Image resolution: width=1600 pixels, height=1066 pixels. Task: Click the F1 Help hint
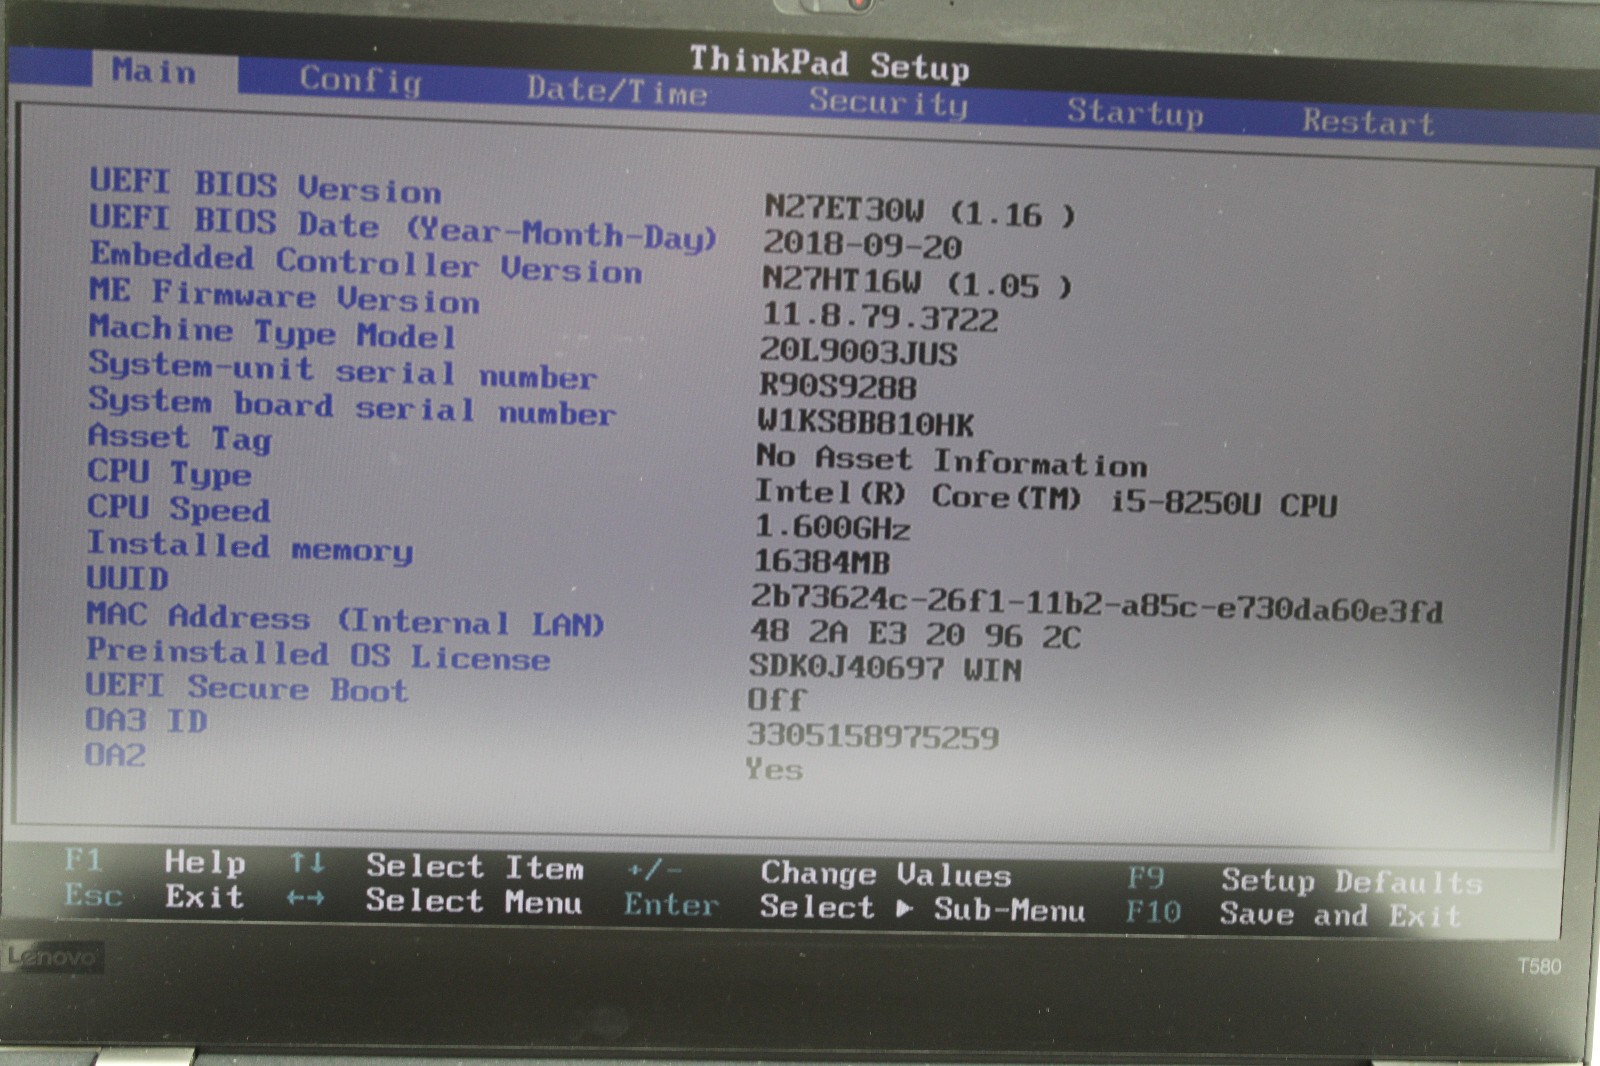click(x=155, y=861)
